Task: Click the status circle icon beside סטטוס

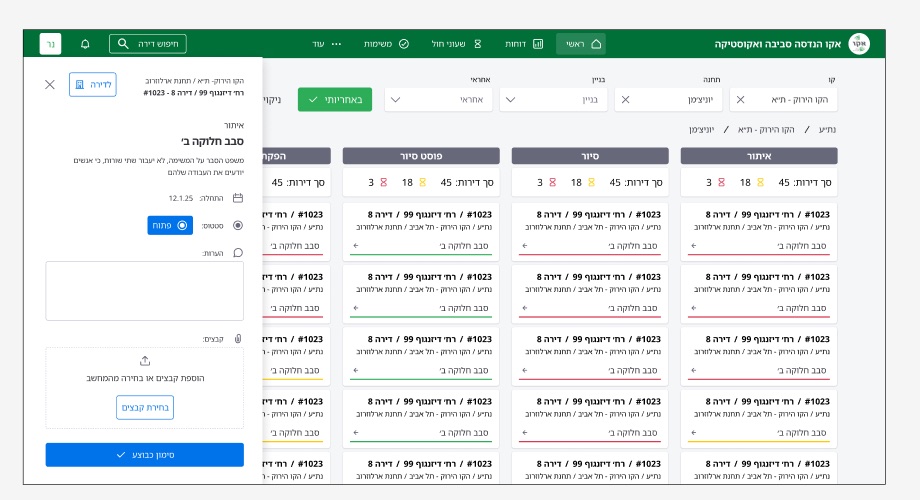Action: 238,225
